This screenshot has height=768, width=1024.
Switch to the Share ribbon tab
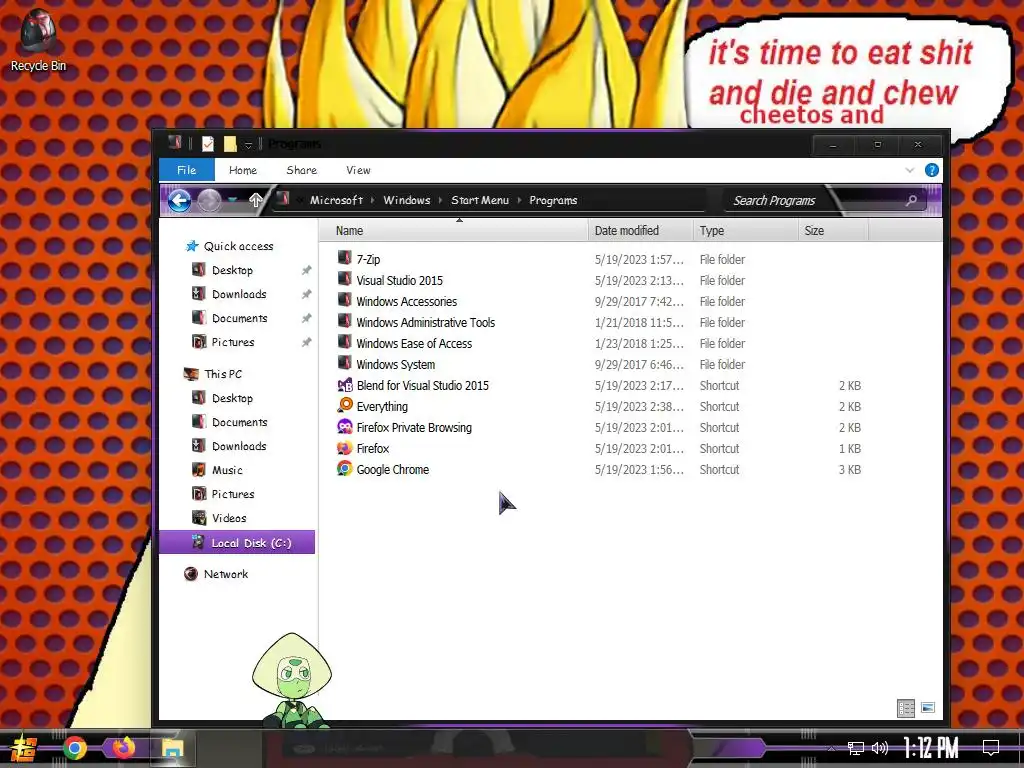302,170
